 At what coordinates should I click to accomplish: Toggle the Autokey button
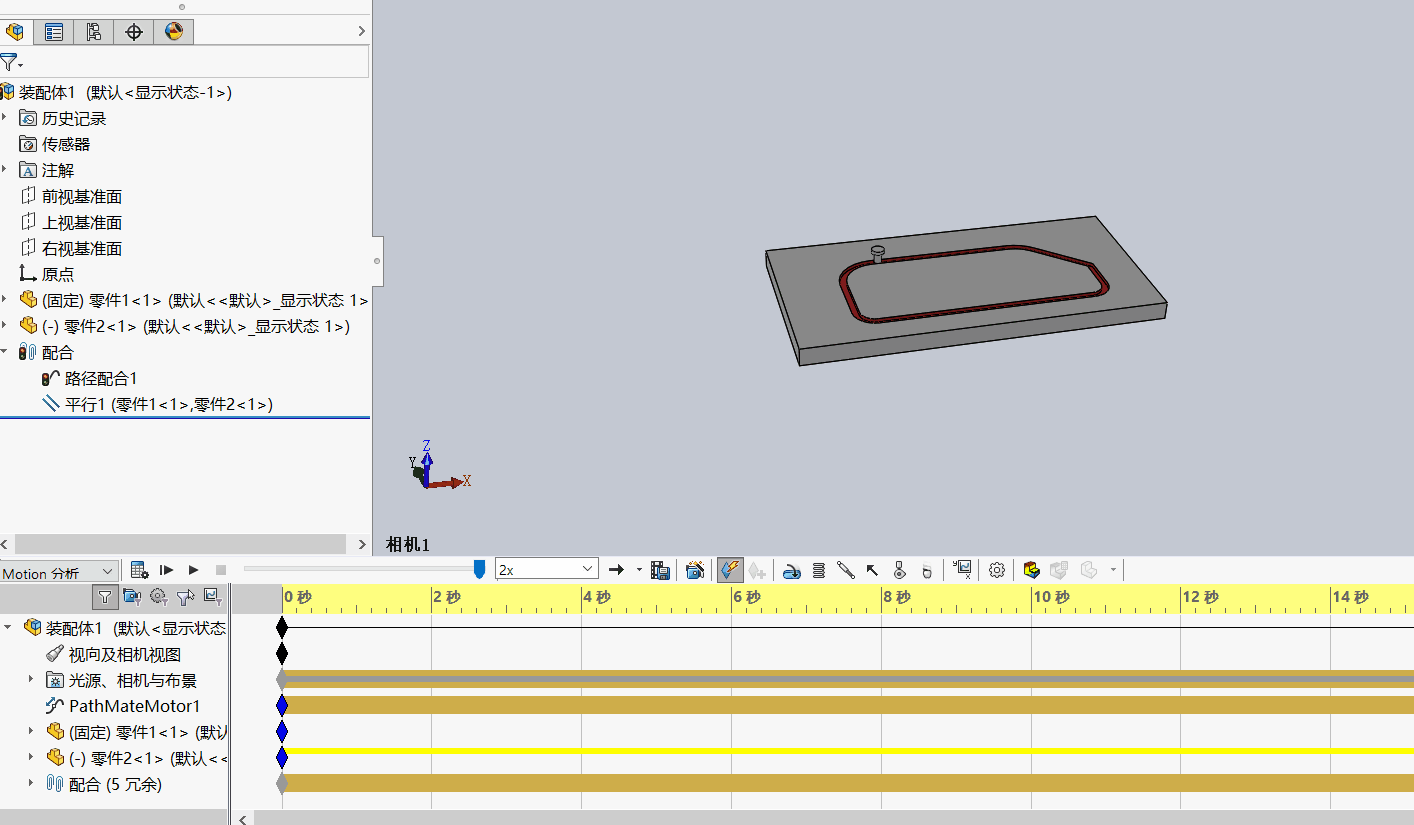tap(730, 570)
